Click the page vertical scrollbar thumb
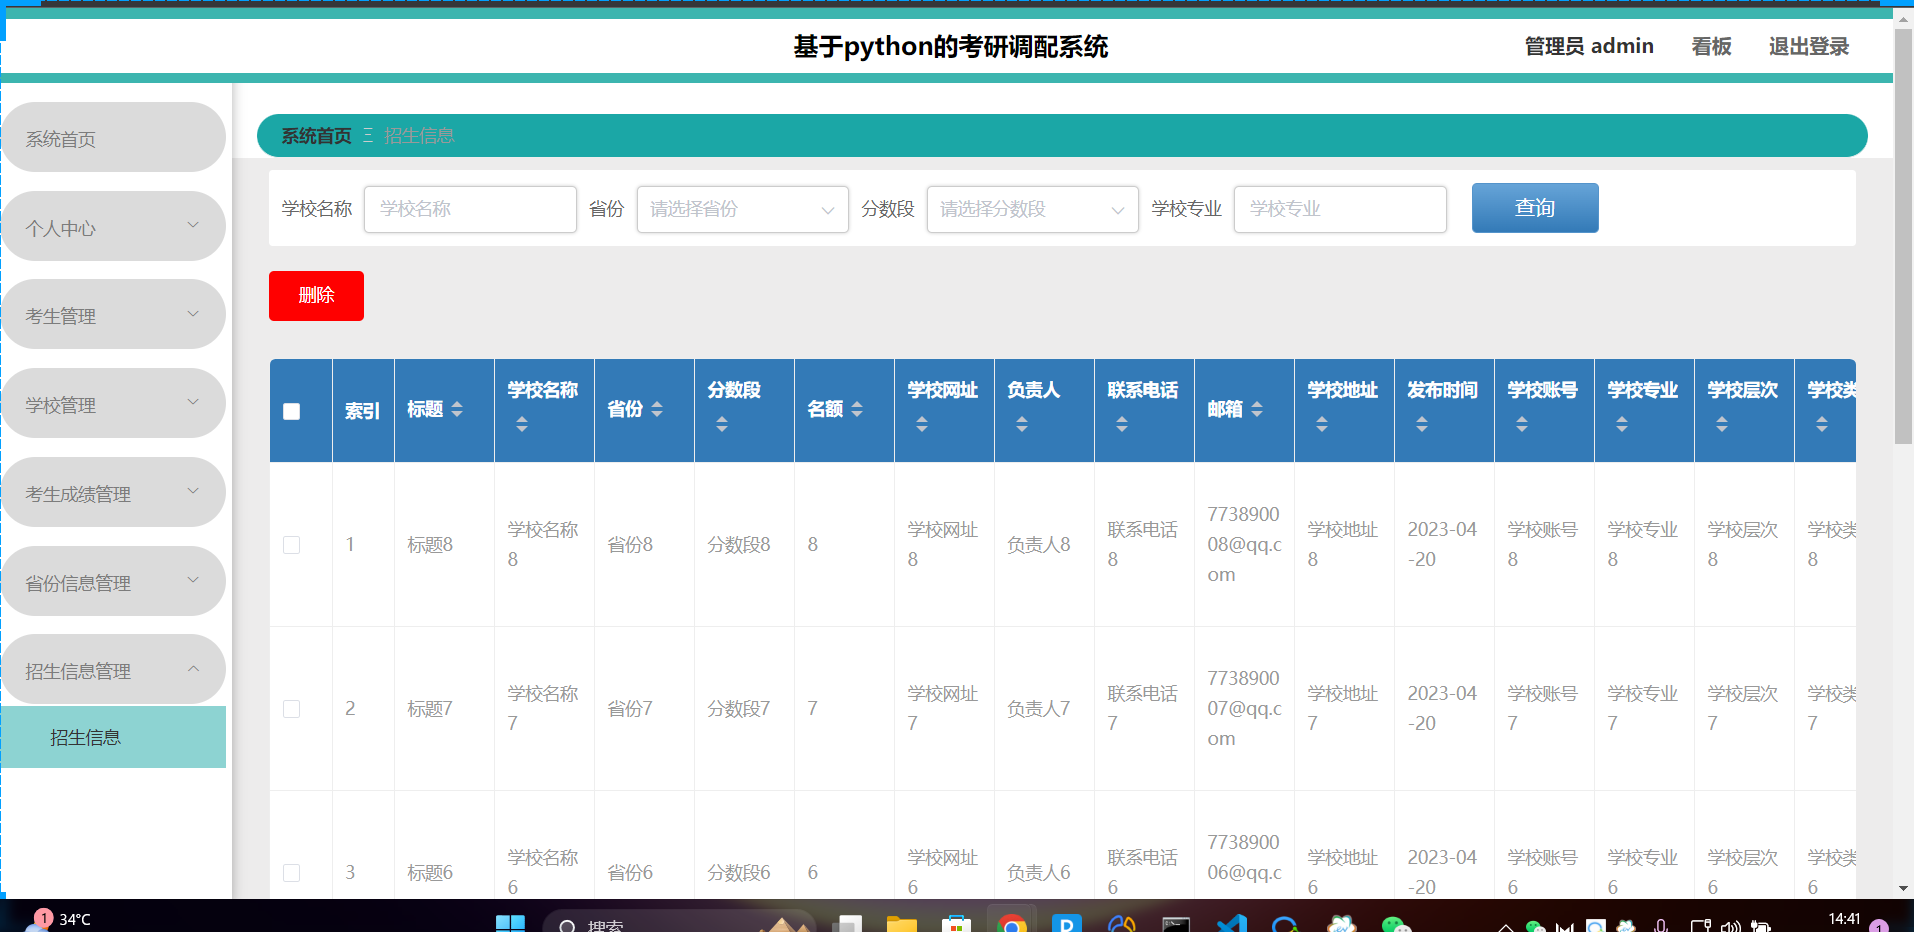The height and width of the screenshot is (932, 1914). (1903, 235)
